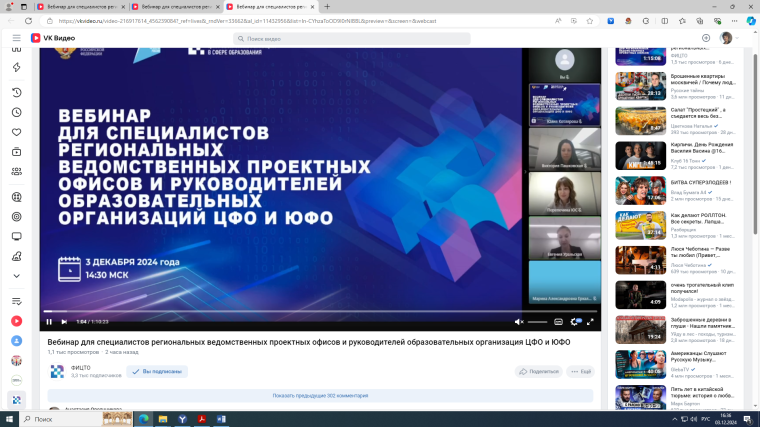760x427 pixels.
Task: Click the Поделиться share button
Action: click(x=538, y=372)
